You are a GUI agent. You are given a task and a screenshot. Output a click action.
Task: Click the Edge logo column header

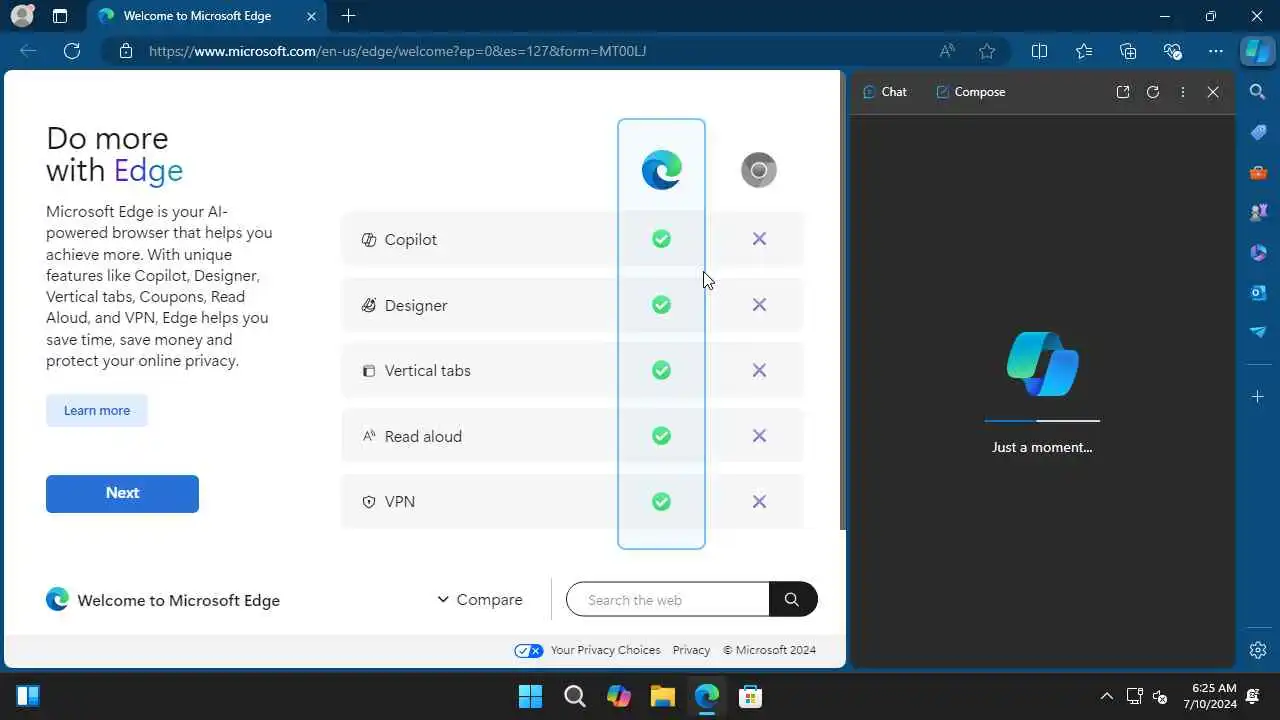[x=661, y=170]
